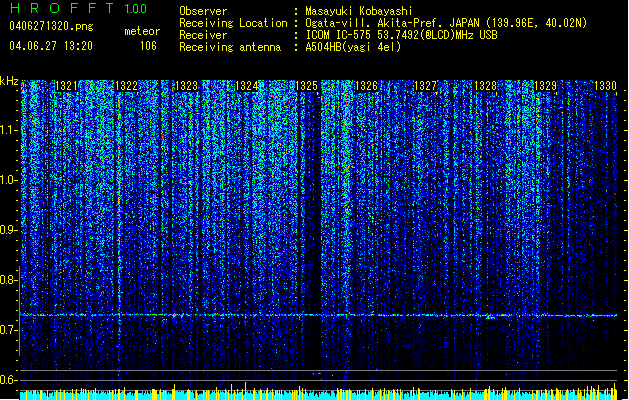The height and width of the screenshot is (400, 629).
Task: Click the meteor label
Action: click(142, 31)
